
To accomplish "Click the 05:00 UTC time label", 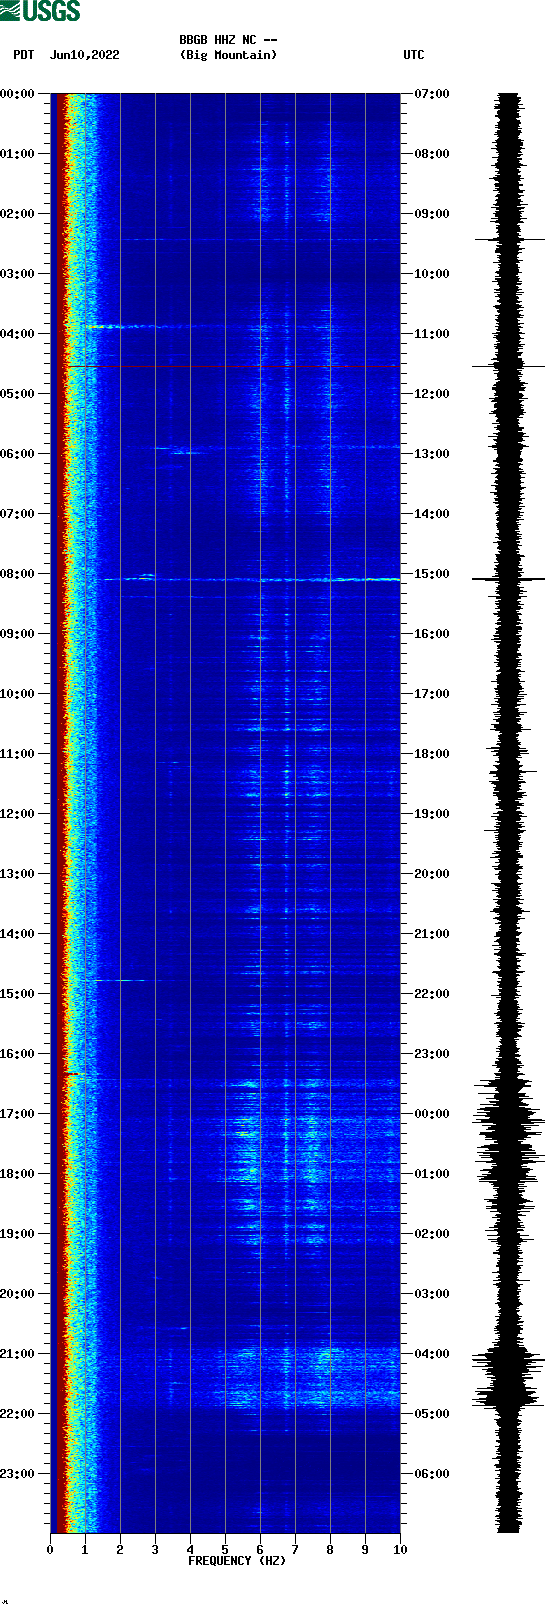I will 432,1414.
